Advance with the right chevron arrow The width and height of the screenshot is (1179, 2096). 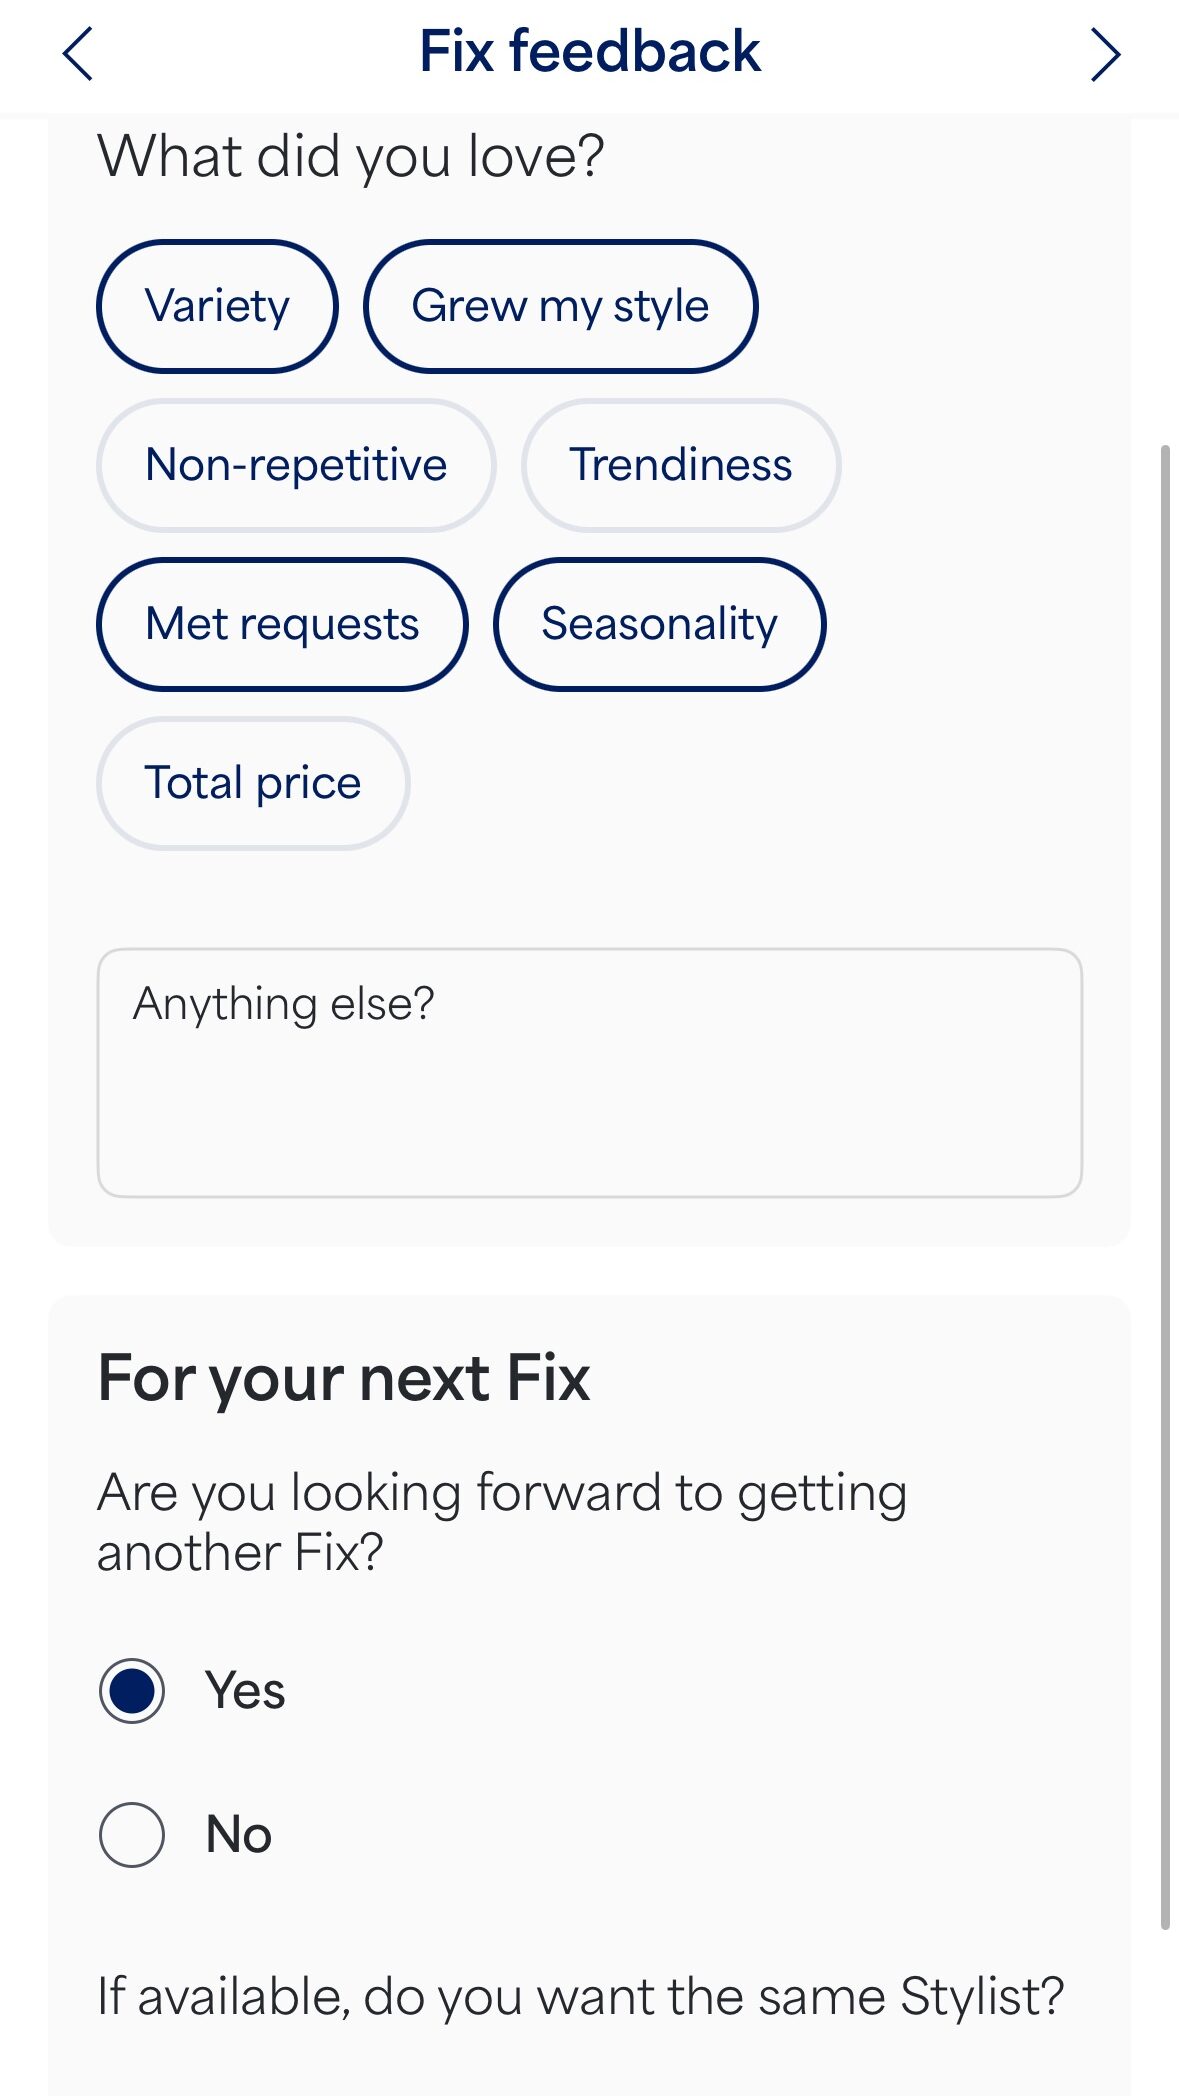coord(1104,54)
